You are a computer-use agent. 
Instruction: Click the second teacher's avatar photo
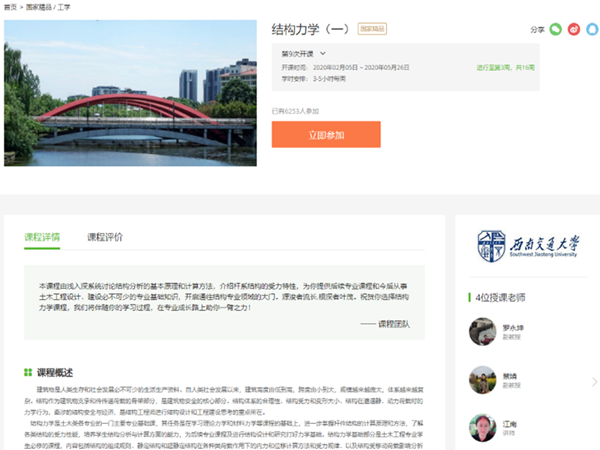[482, 380]
